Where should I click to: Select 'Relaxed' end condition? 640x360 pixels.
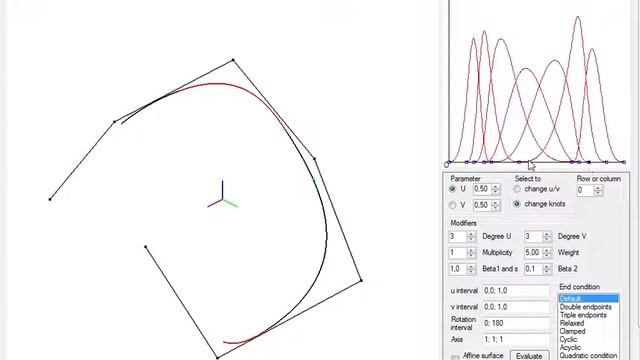[x=589, y=323]
